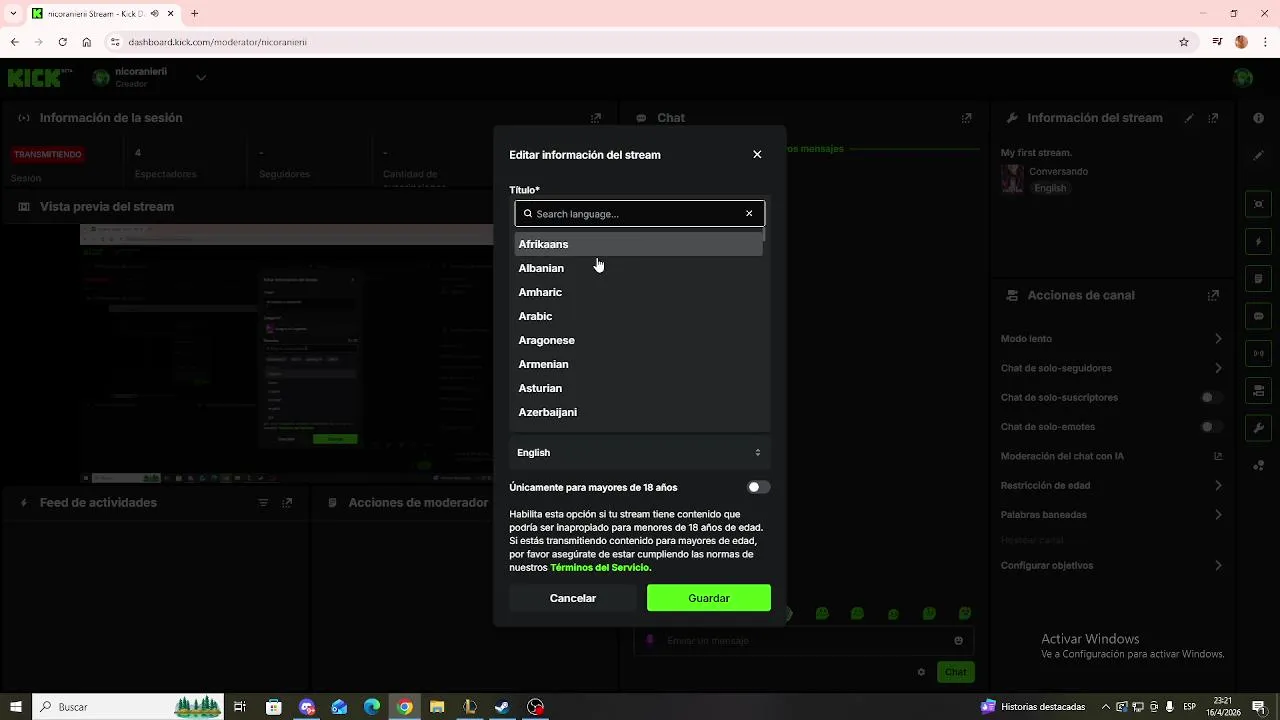This screenshot has height=720, width=1280.
Task: Click sidebar broadcast signal icon
Action: coord(1259,353)
